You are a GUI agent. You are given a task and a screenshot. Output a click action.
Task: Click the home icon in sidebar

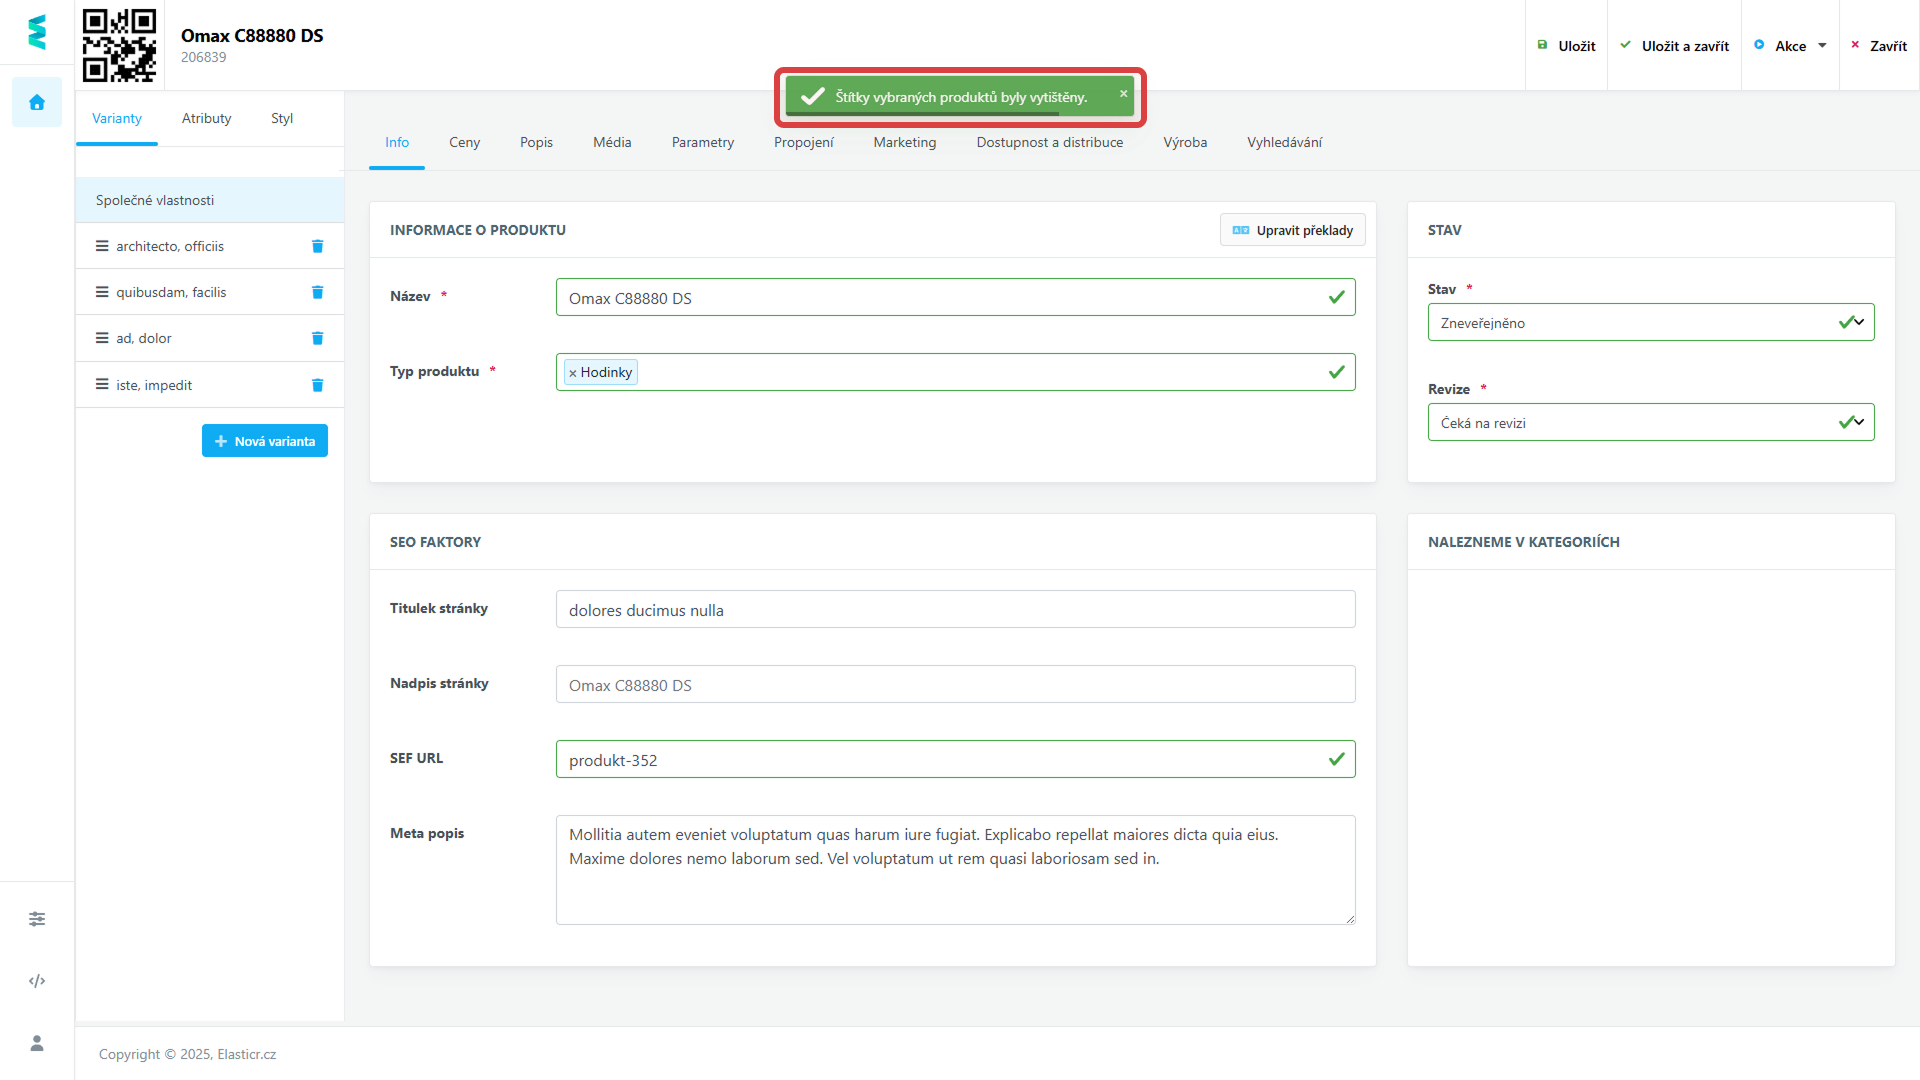[x=37, y=102]
